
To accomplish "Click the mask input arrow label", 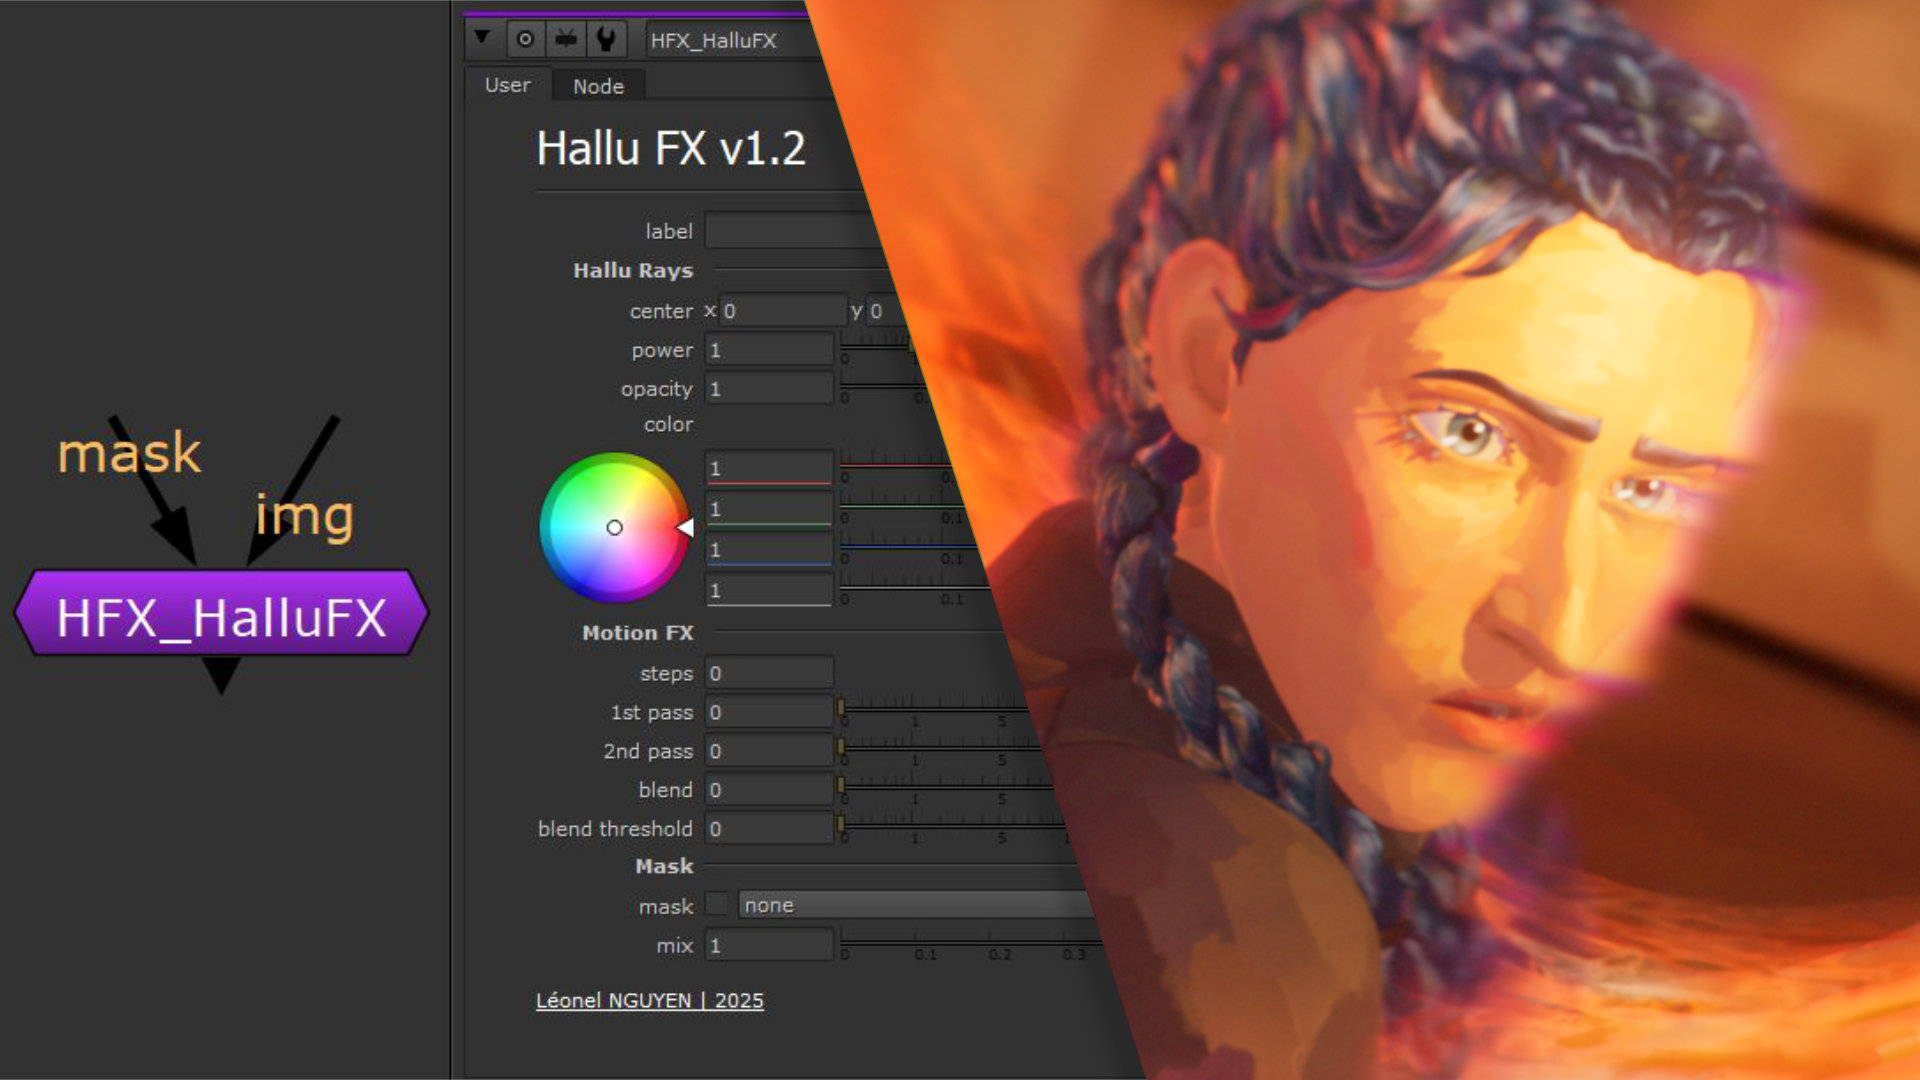I will (x=130, y=453).
